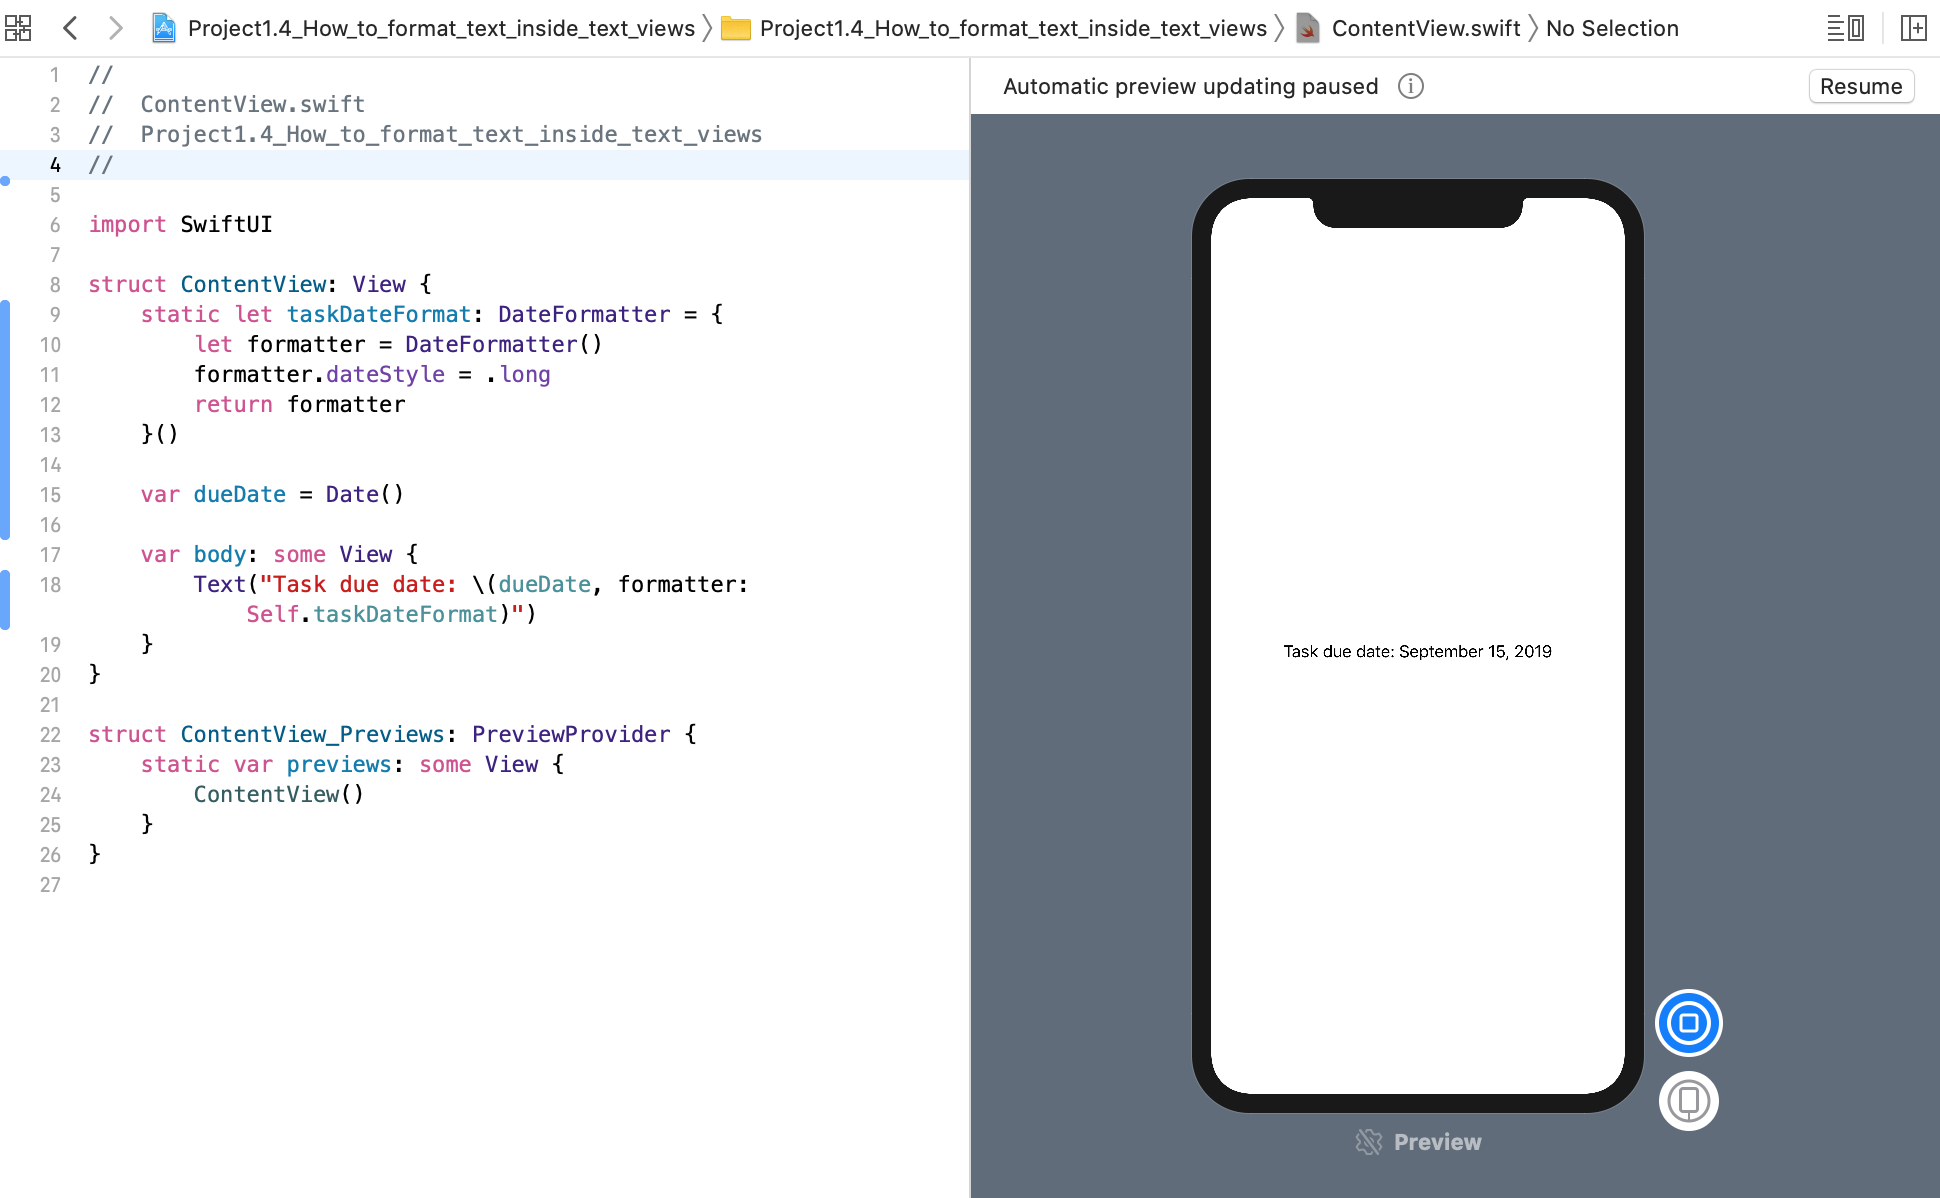Go forward to next file
The image size is (1940, 1198).
[x=115, y=28]
